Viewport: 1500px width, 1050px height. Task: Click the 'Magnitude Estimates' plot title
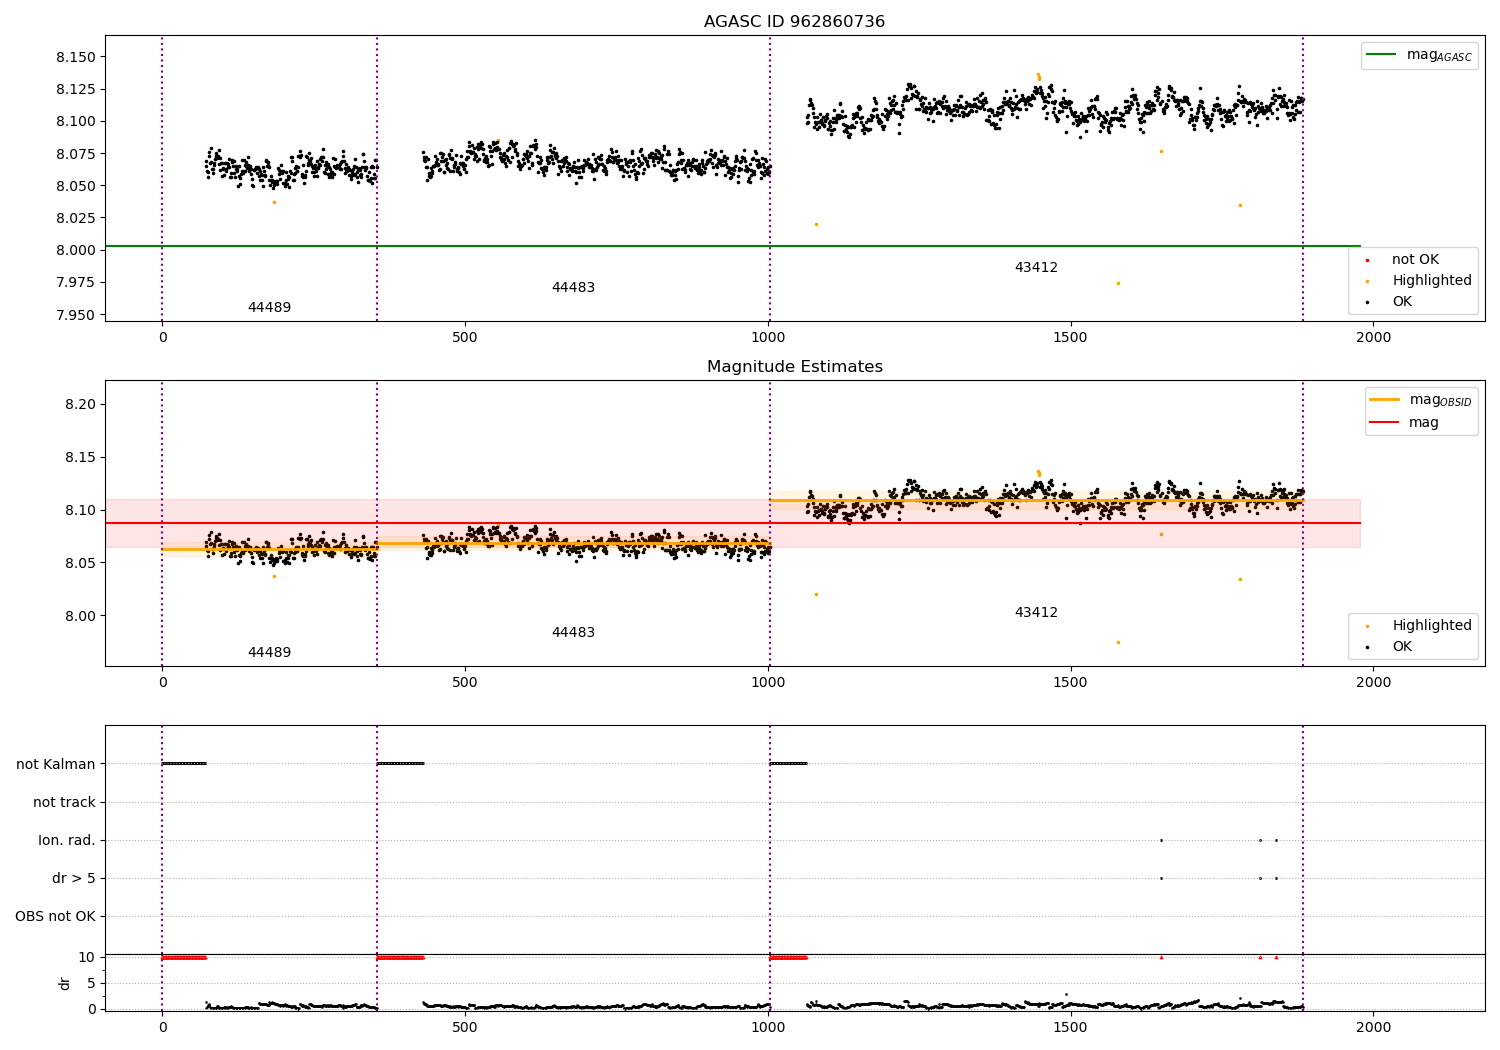[794, 367]
